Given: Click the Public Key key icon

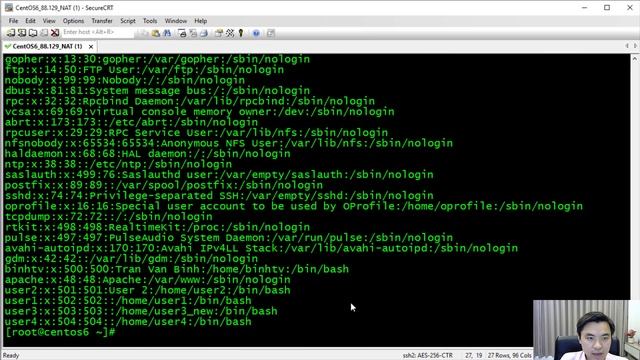Looking at the screenshot, I should click(241, 33).
